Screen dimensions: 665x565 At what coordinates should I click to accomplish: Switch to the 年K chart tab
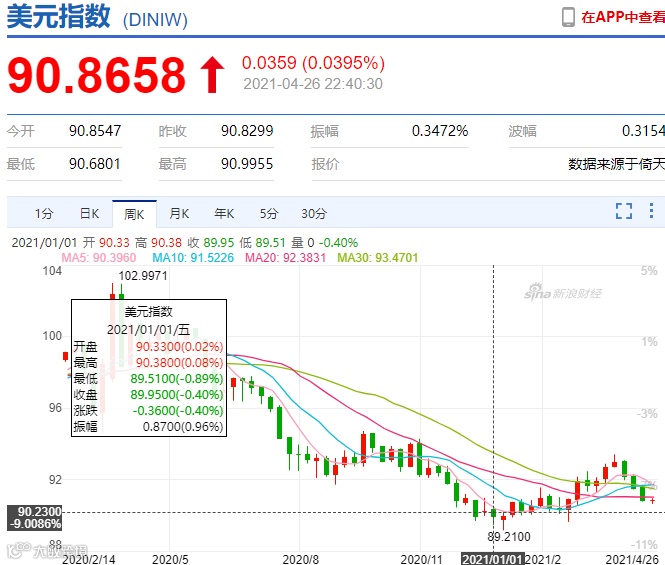tap(224, 214)
